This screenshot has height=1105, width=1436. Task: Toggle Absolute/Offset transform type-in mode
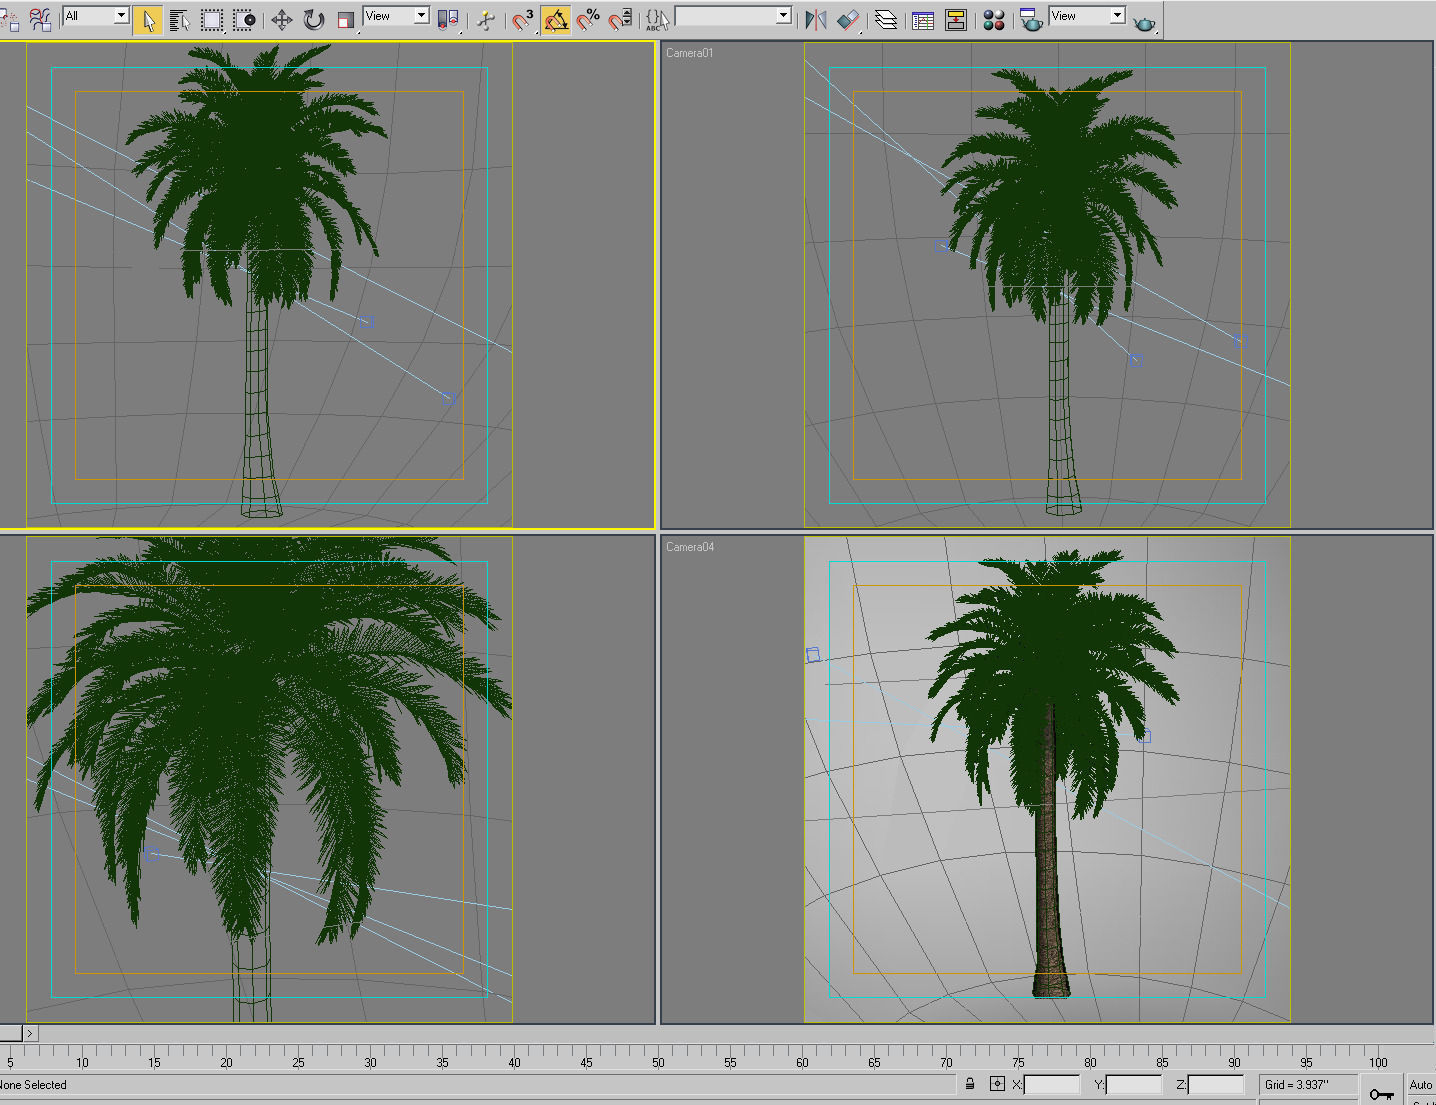tap(997, 1084)
